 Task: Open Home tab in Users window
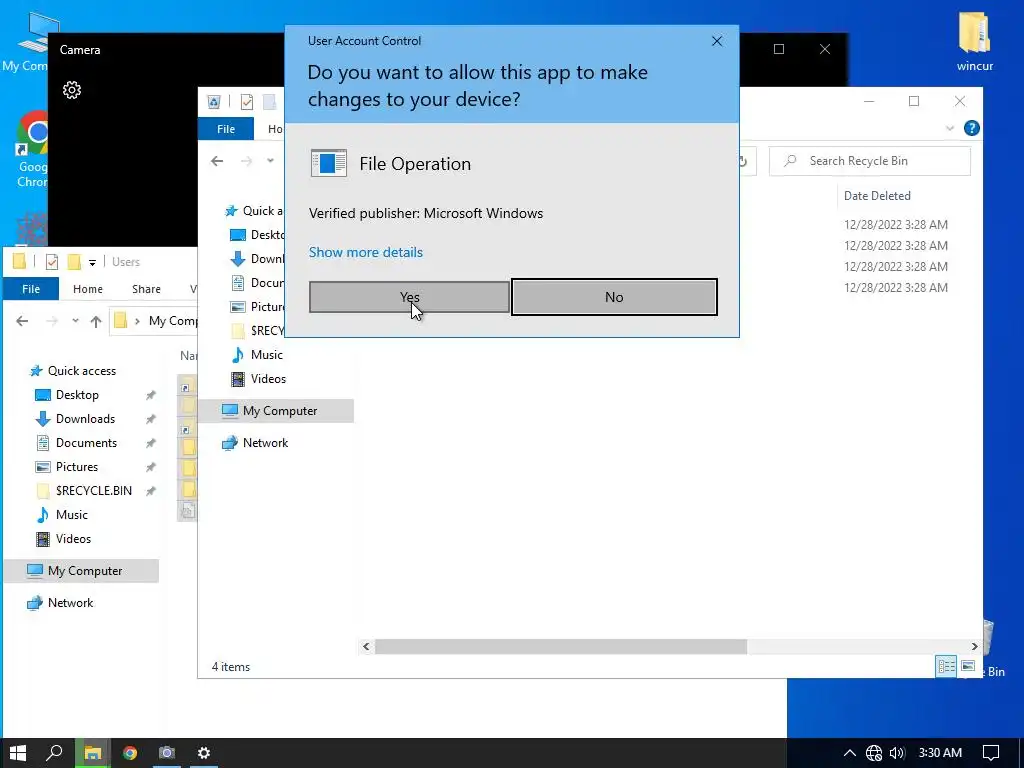pyautogui.click(x=88, y=289)
